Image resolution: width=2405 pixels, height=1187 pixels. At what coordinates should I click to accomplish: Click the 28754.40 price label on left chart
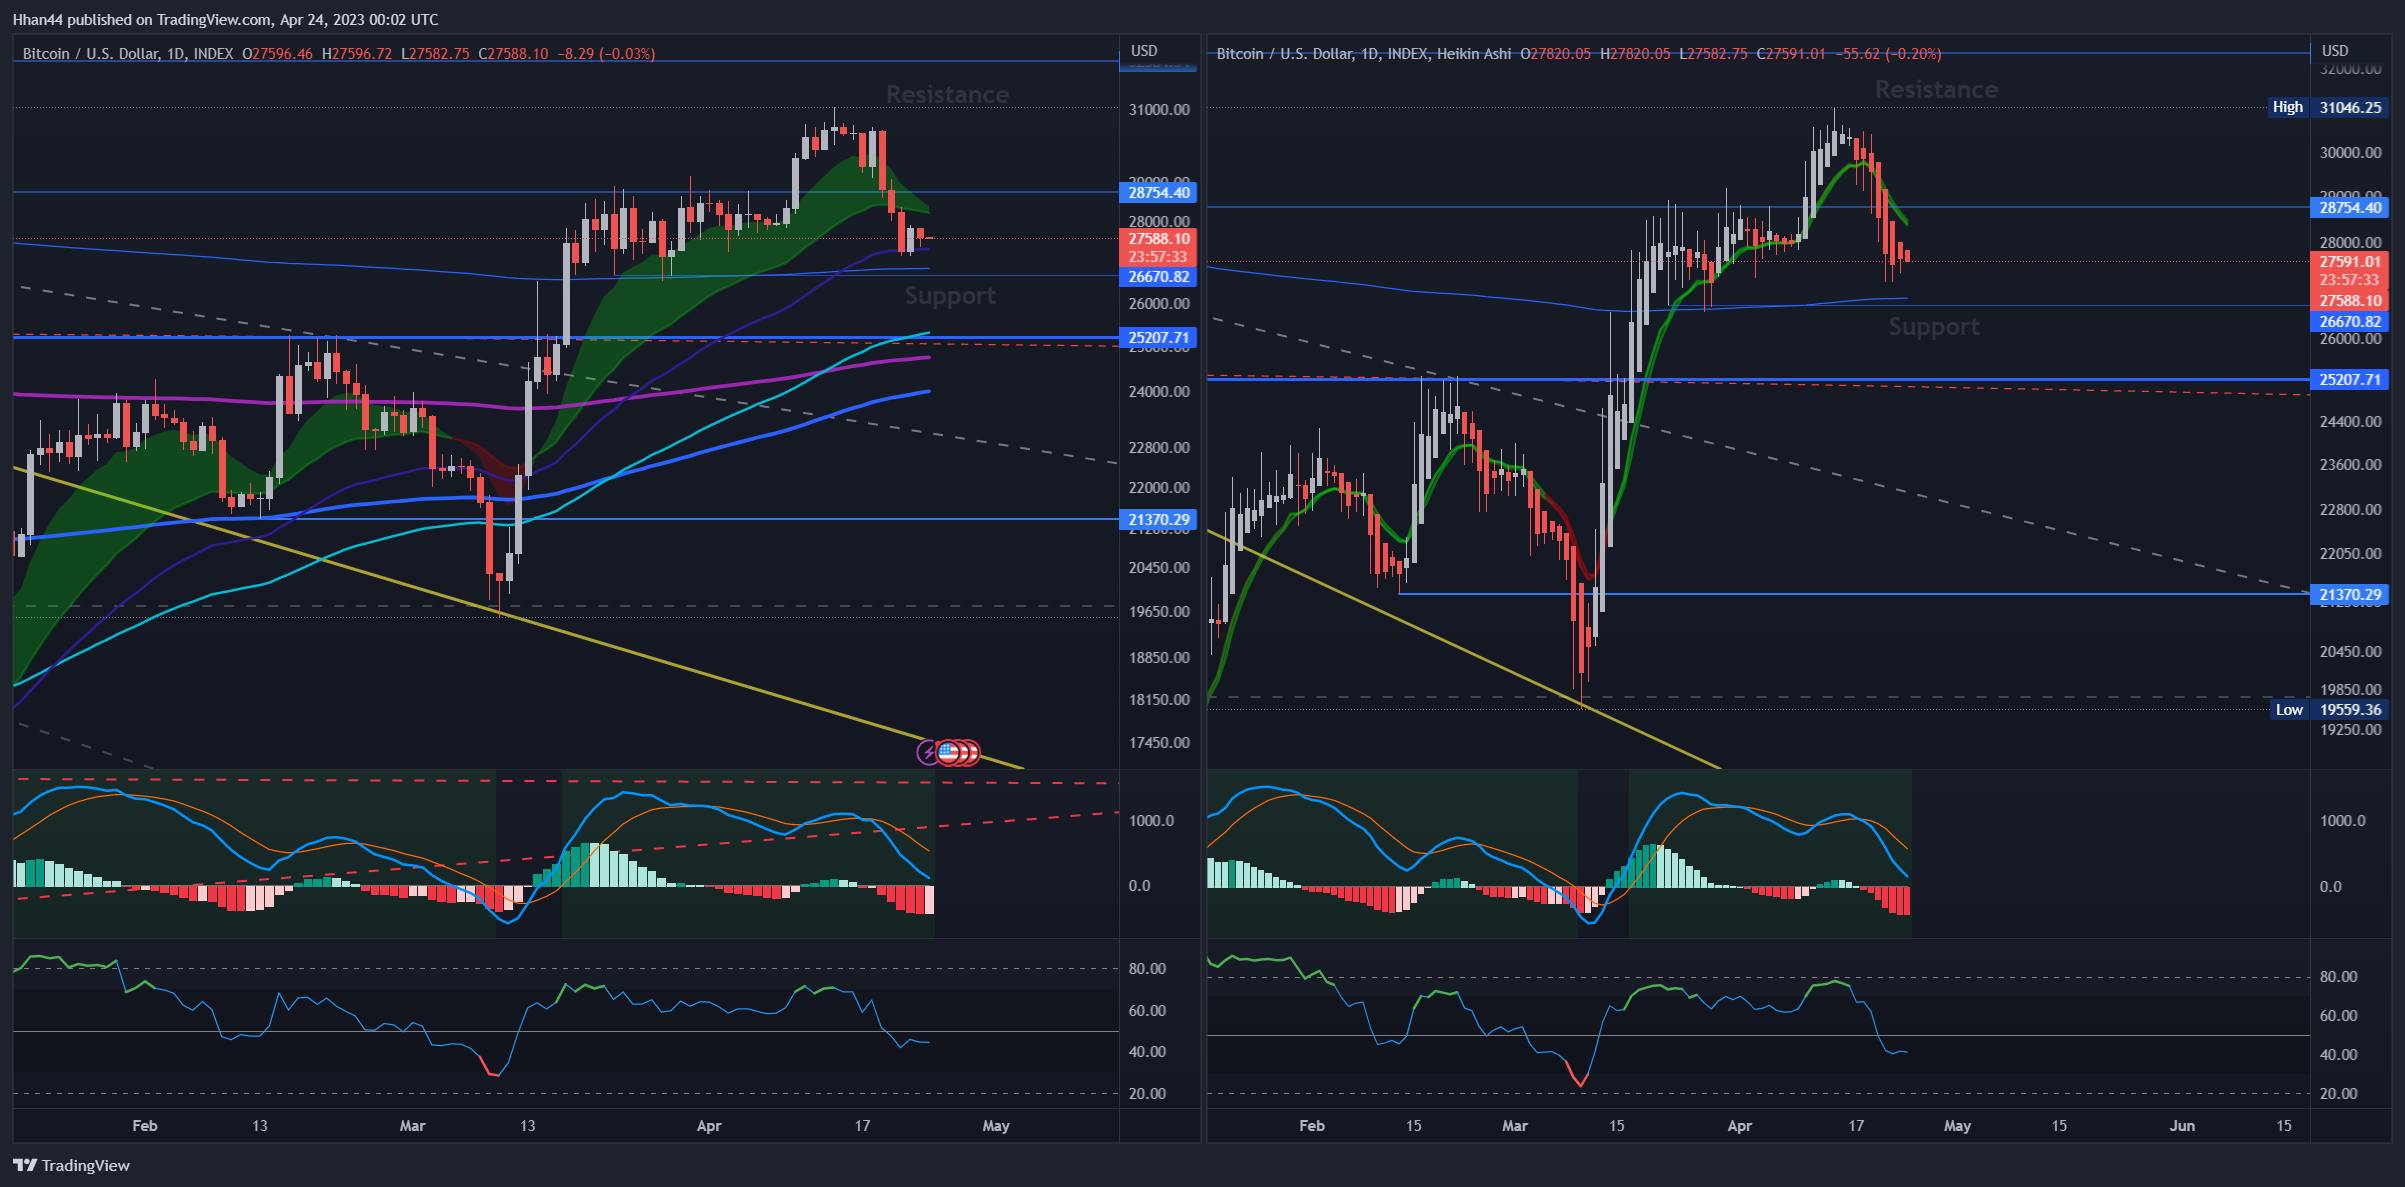pyautogui.click(x=1158, y=193)
